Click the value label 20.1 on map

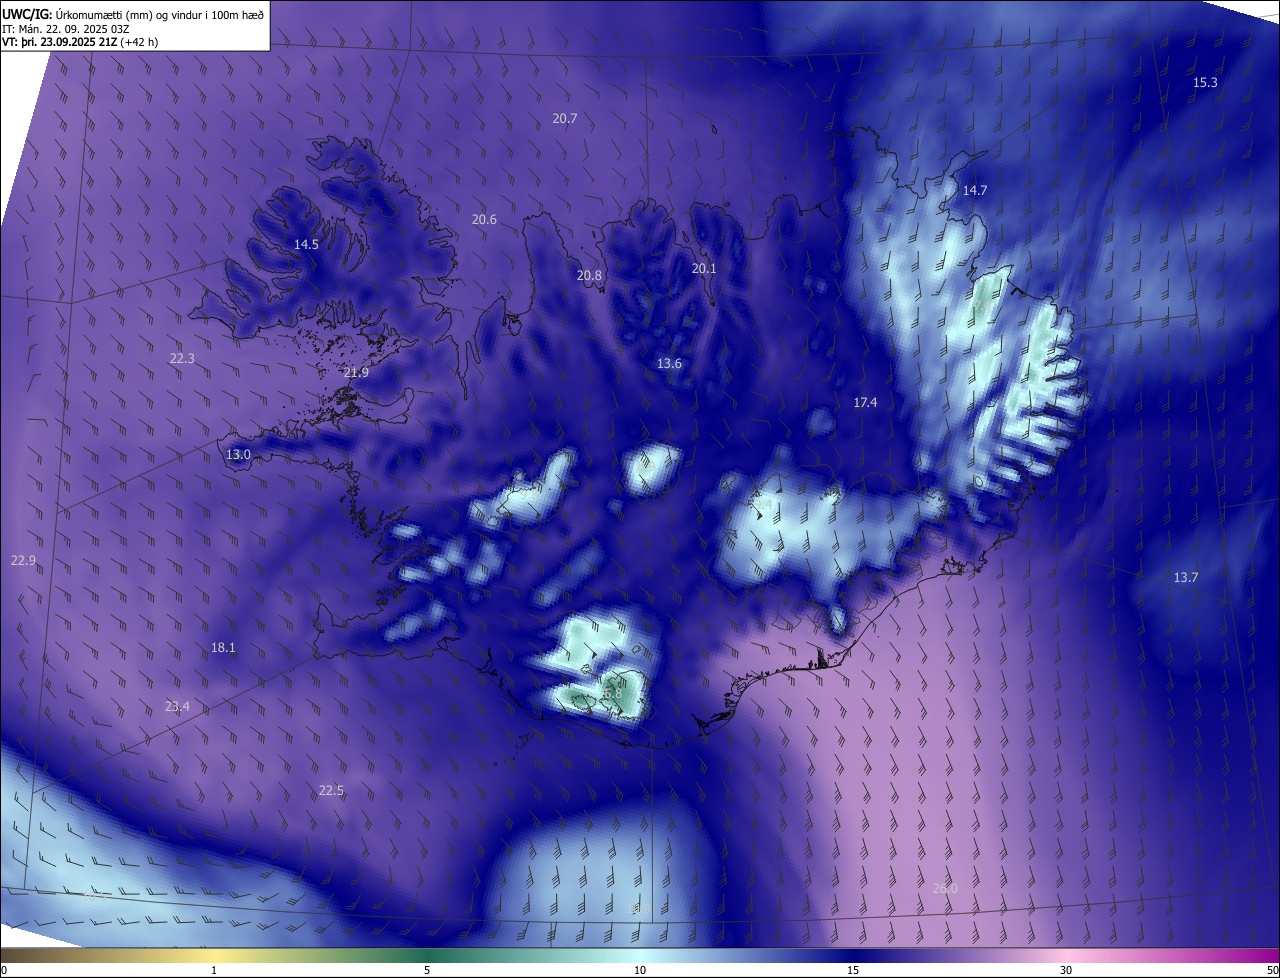click(x=704, y=268)
